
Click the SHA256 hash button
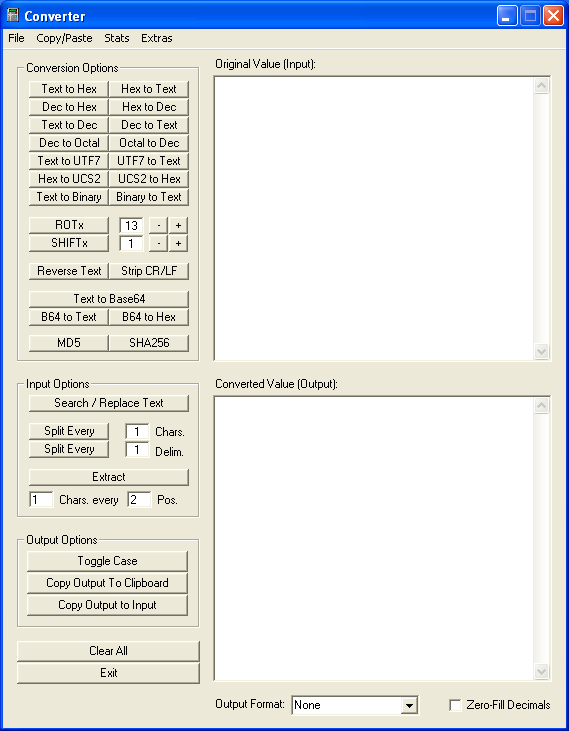click(149, 343)
